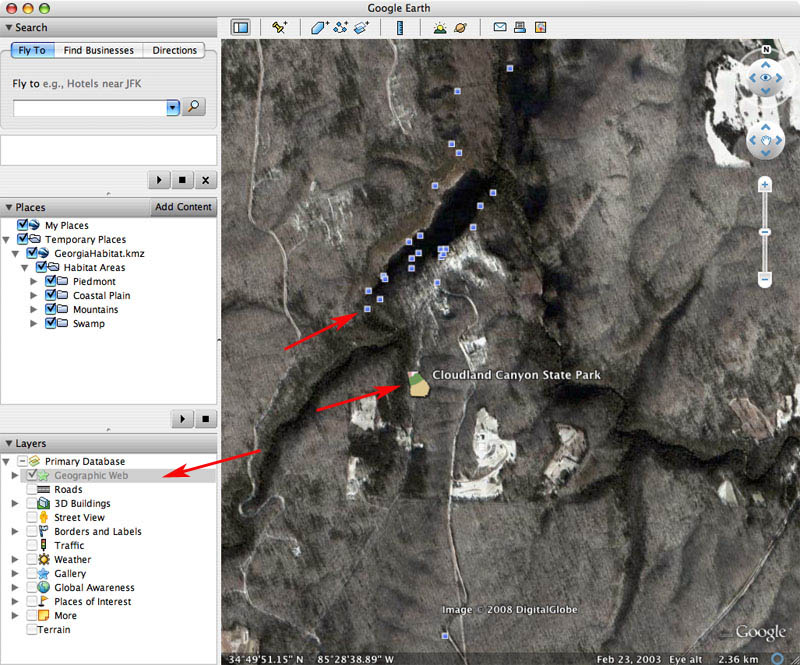Play the Places tour
The height and width of the screenshot is (665, 800).
[x=182, y=419]
